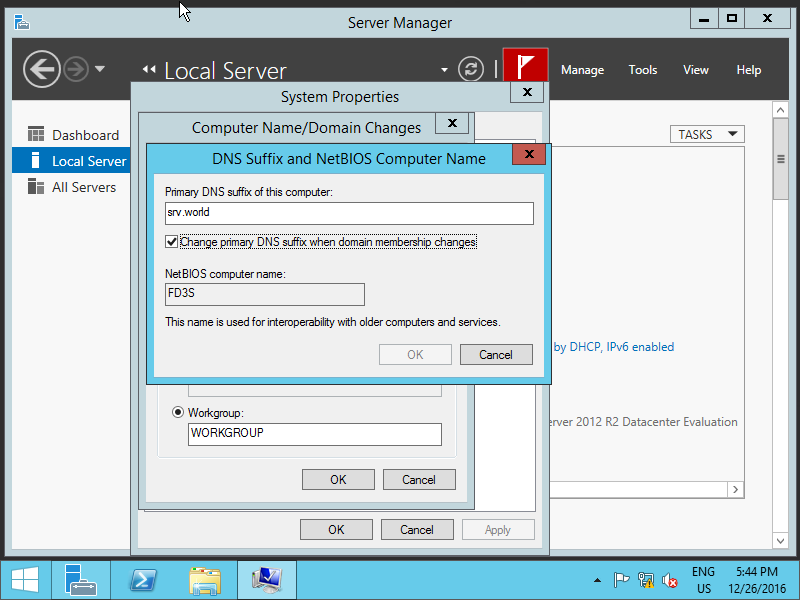Screen dimensions: 800x600
Task: Expand the dropdown arrow beside refresh
Action: pos(444,70)
